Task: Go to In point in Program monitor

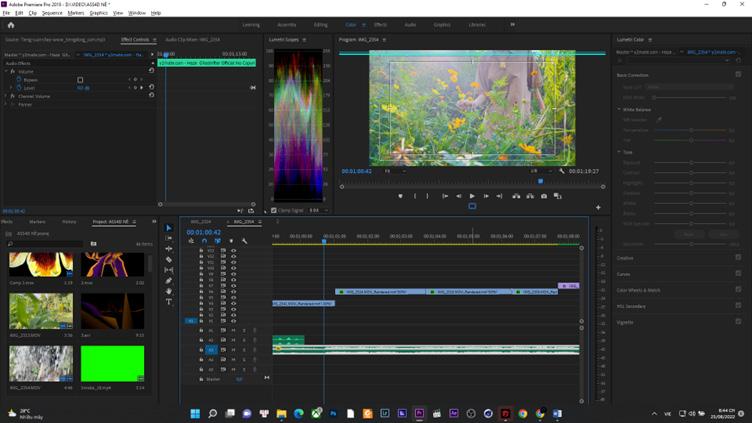Action: [x=445, y=196]
